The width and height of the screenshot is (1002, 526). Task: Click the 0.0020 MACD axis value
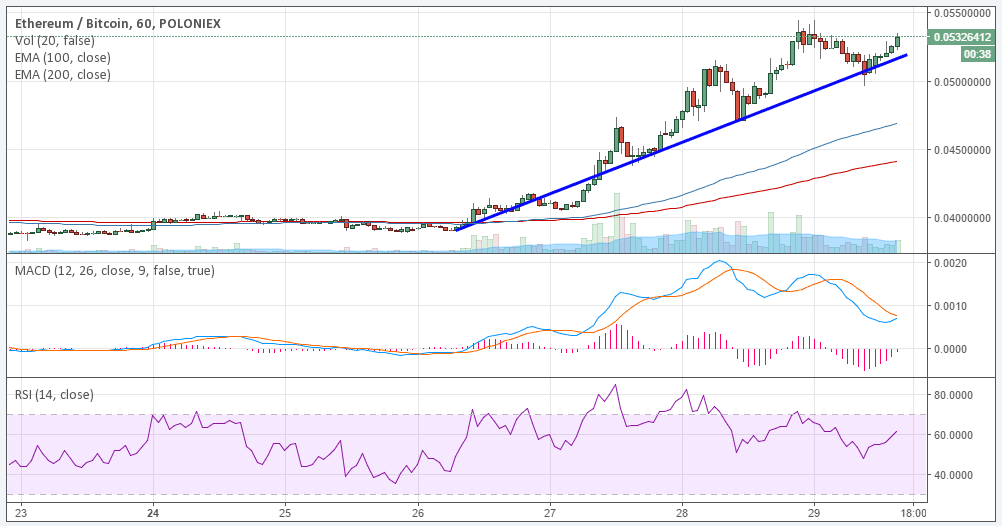[952, 263]
